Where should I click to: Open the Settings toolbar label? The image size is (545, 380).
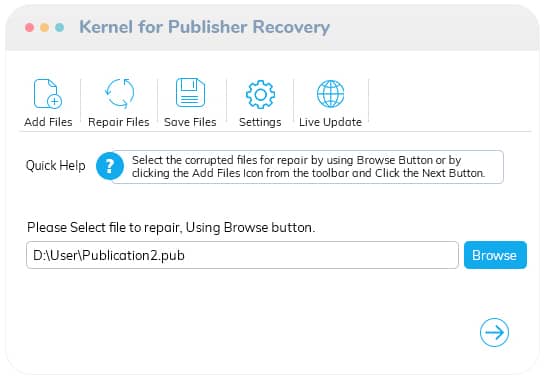pos(260,122)
